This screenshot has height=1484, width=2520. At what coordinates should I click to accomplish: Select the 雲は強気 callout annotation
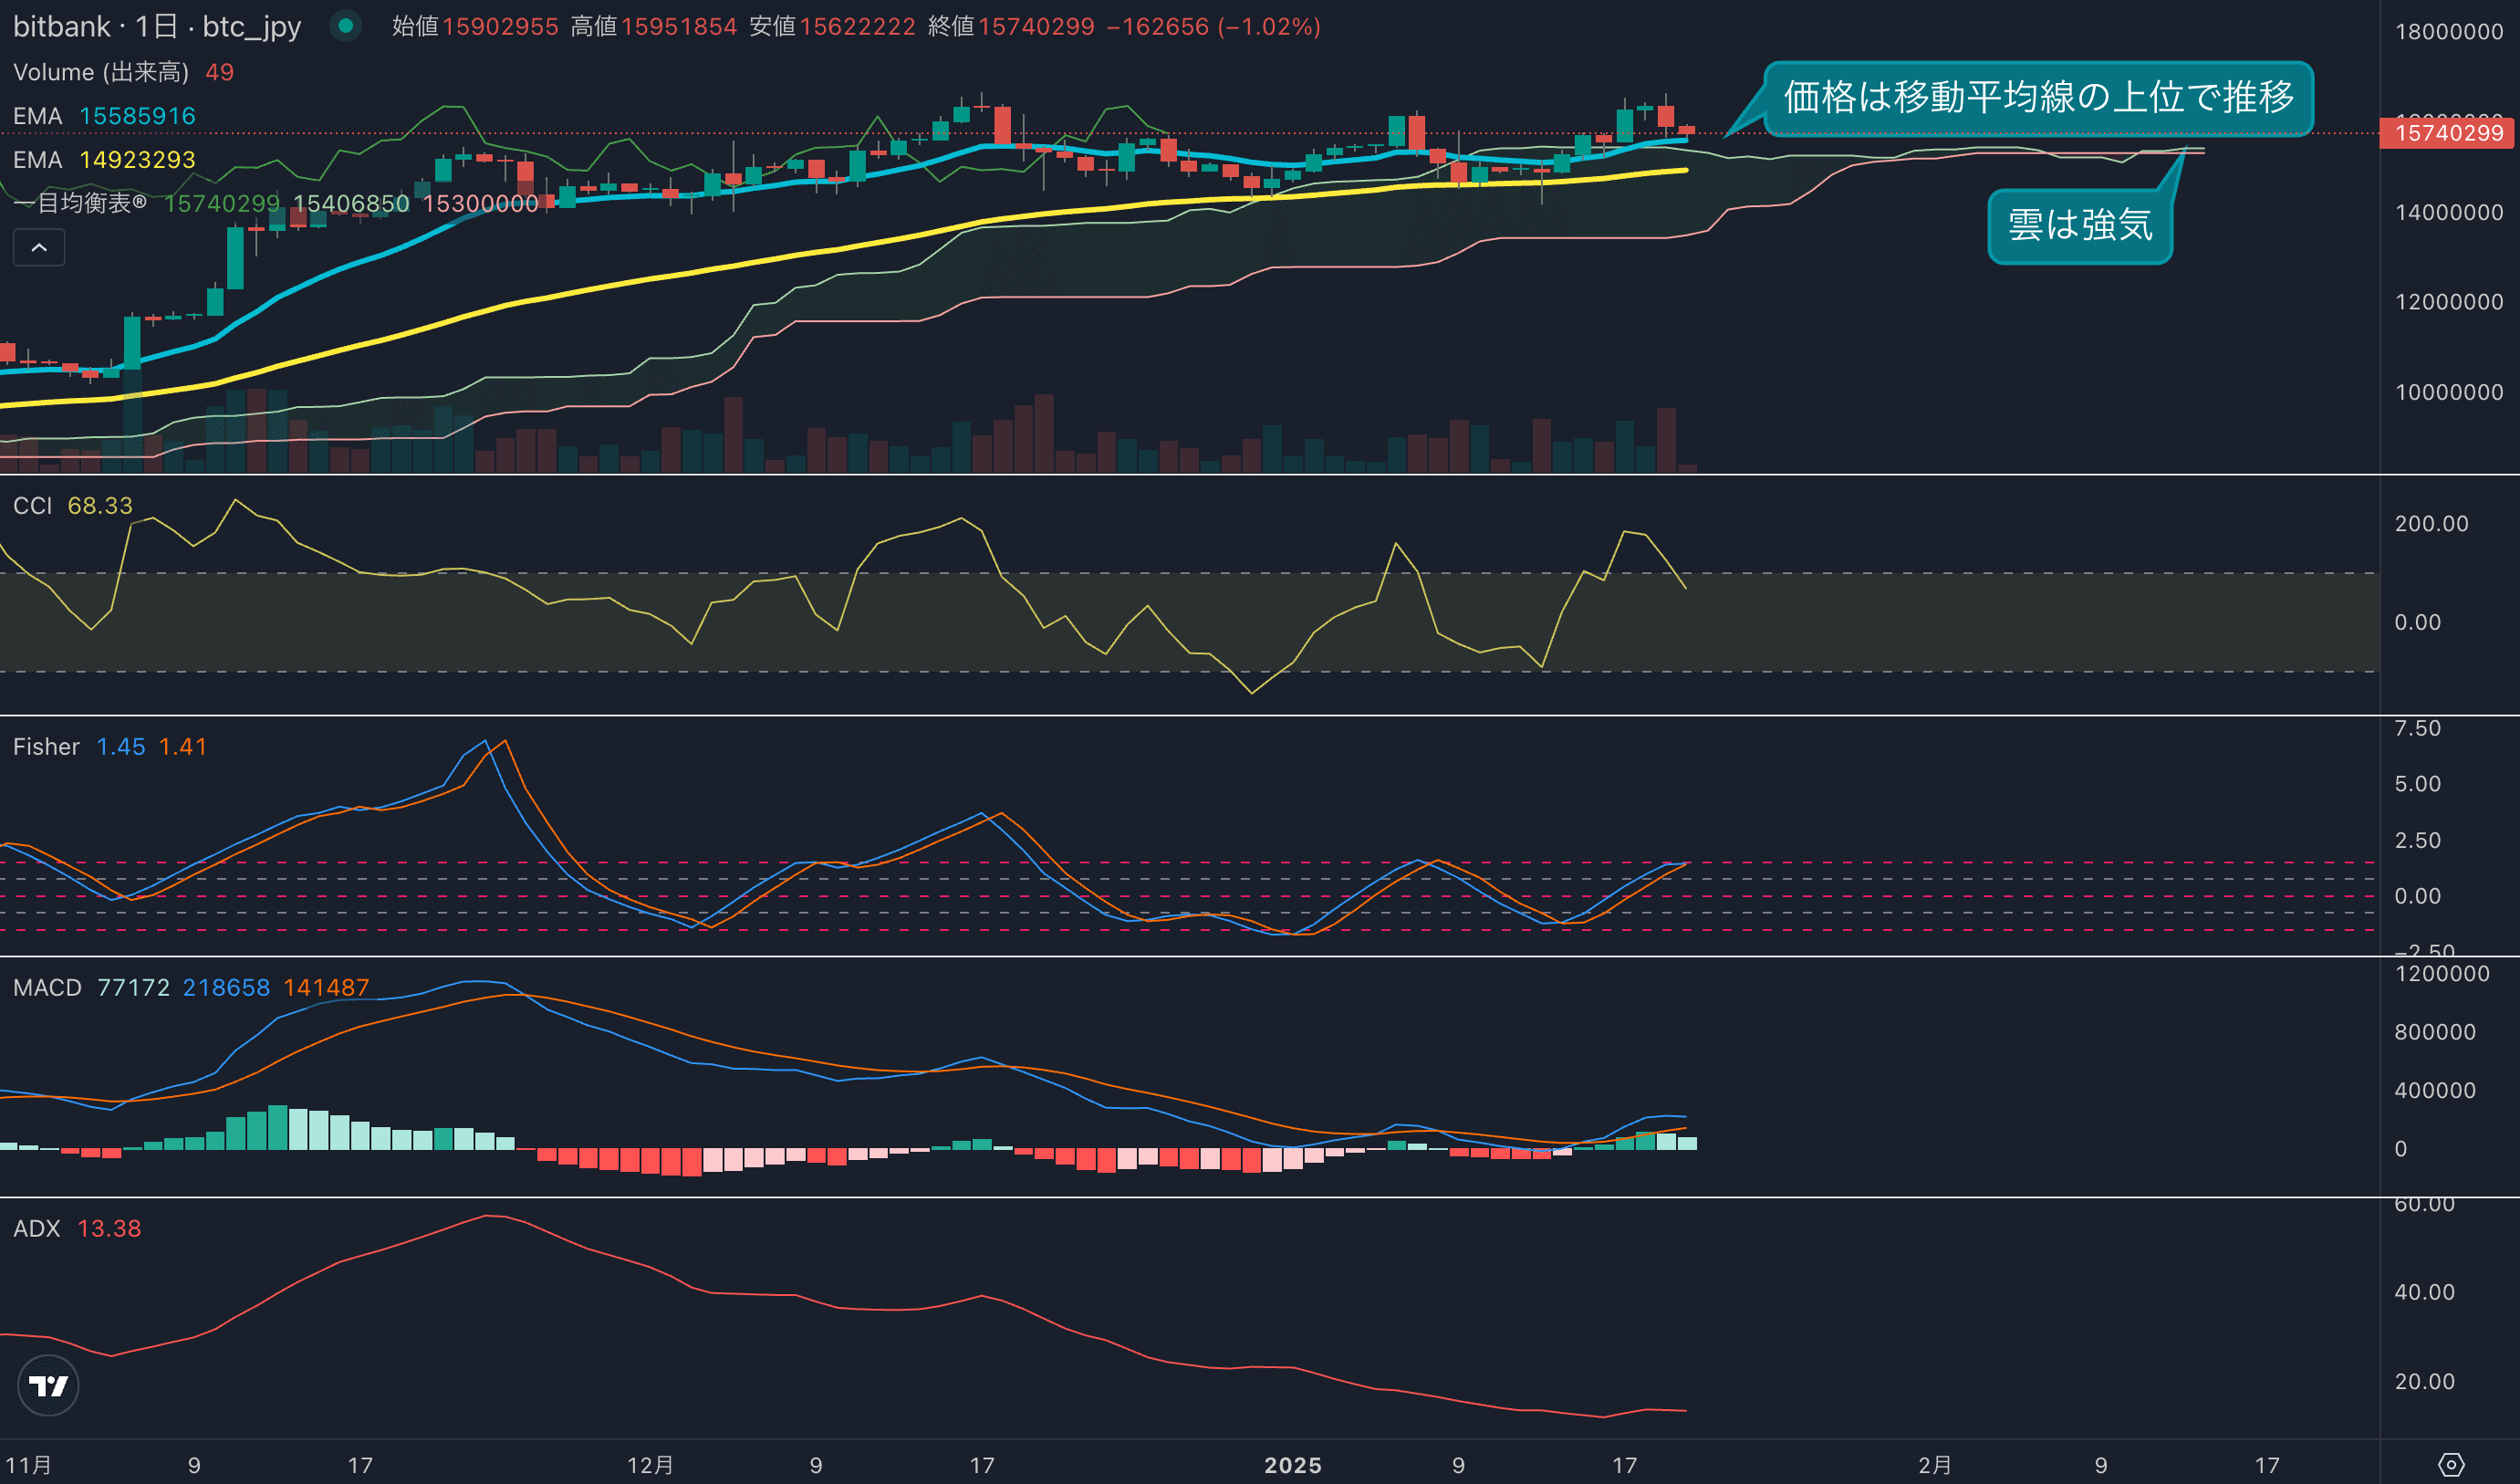click(x=2079, y=226)
